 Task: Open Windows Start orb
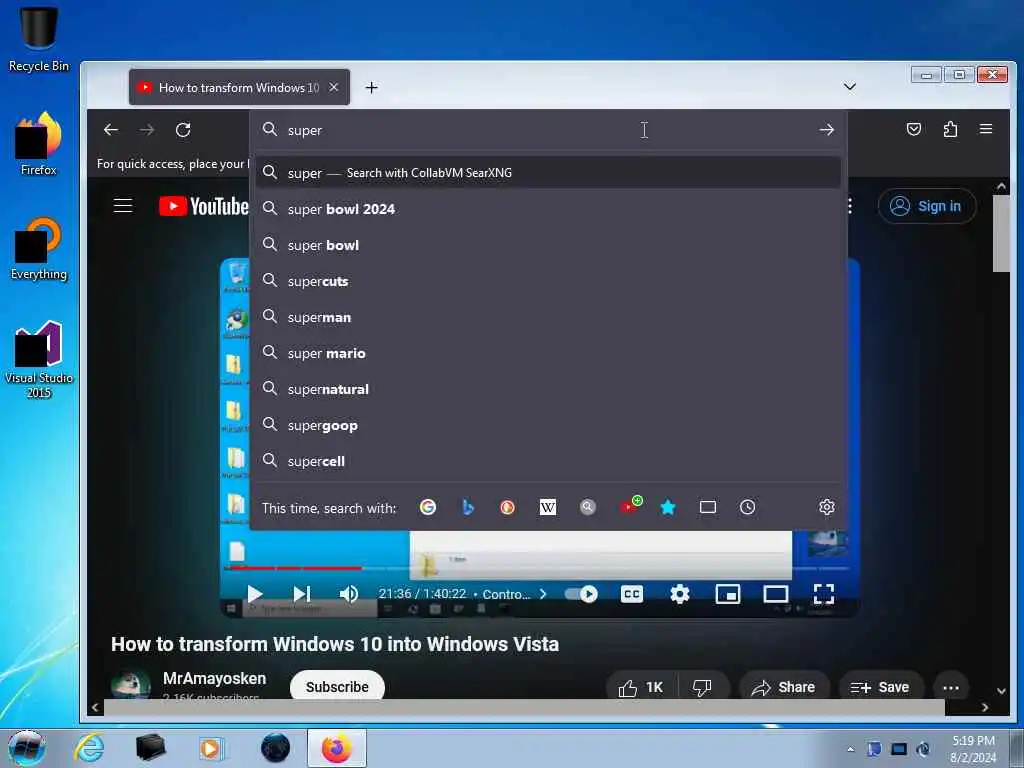27,748
